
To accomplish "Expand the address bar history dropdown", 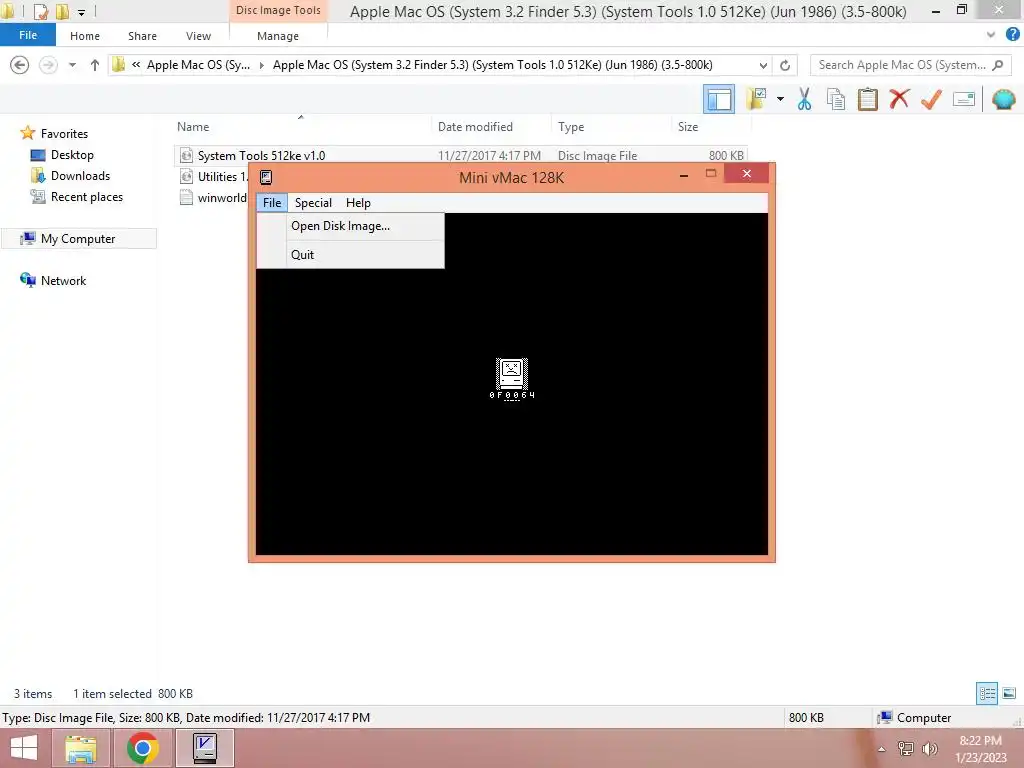I will click(x=763, y=65).
